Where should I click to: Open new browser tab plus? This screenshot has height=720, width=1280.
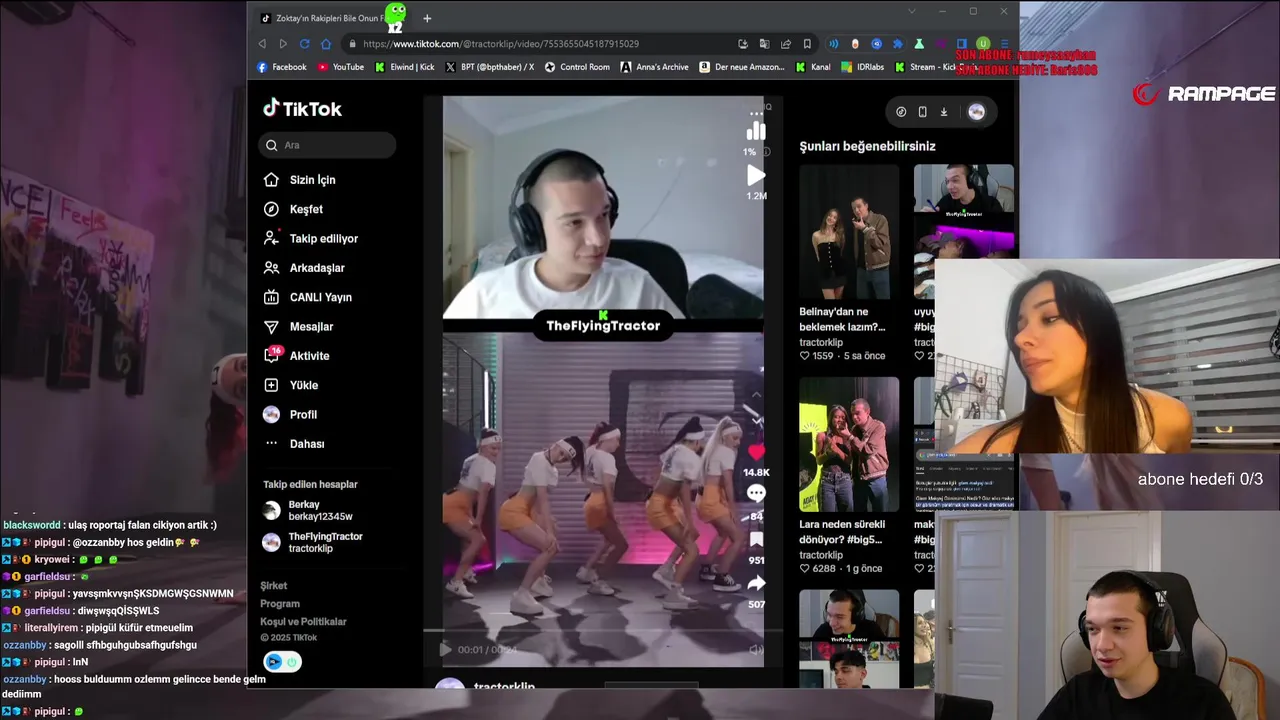point(427,18)
